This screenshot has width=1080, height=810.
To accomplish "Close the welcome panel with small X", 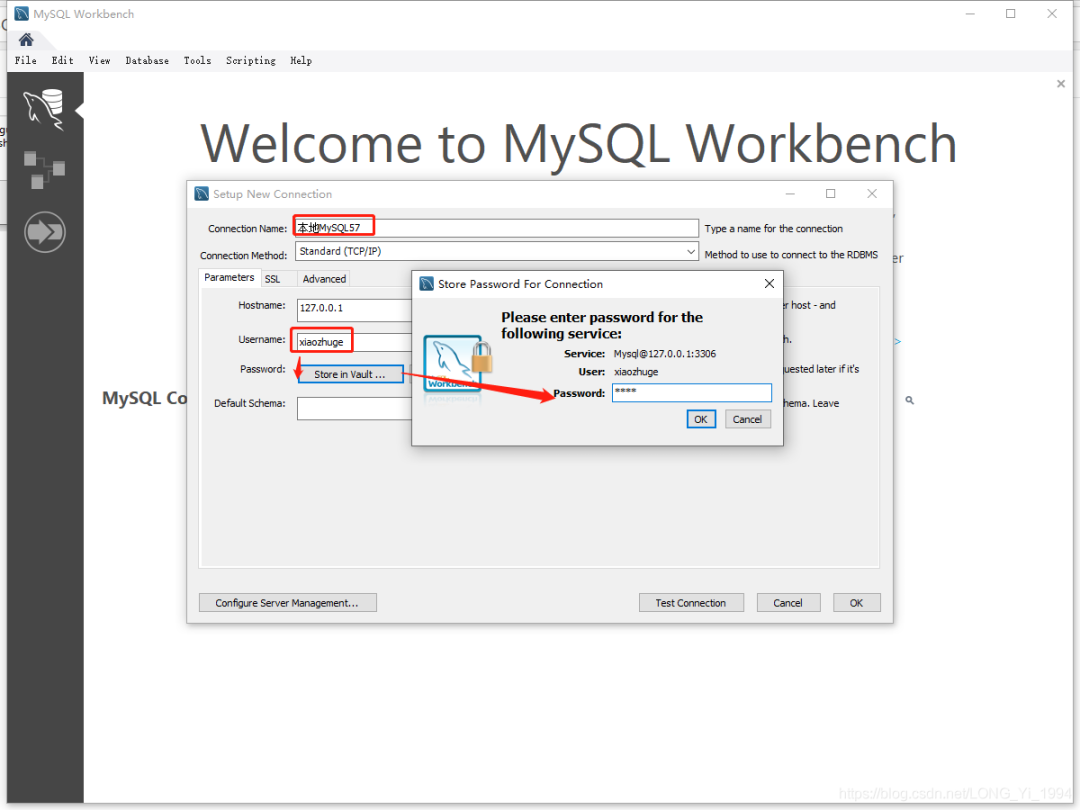I will [1061, 85].
